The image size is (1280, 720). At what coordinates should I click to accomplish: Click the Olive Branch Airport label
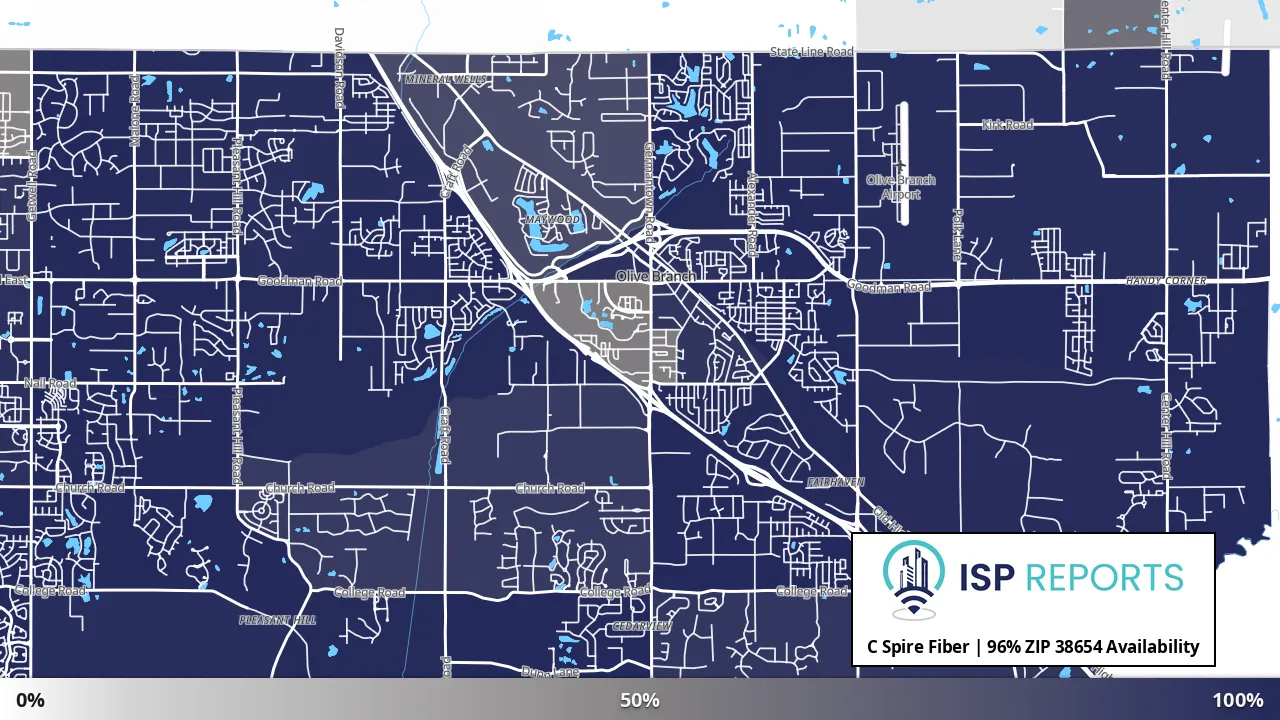click(901, 187)
